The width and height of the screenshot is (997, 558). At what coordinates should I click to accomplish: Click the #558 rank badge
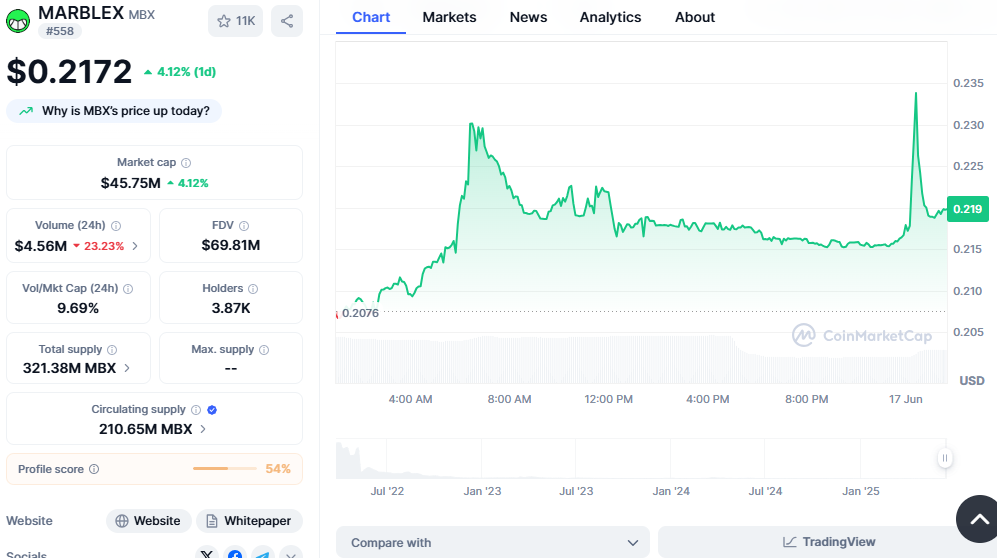coord(60,31)
